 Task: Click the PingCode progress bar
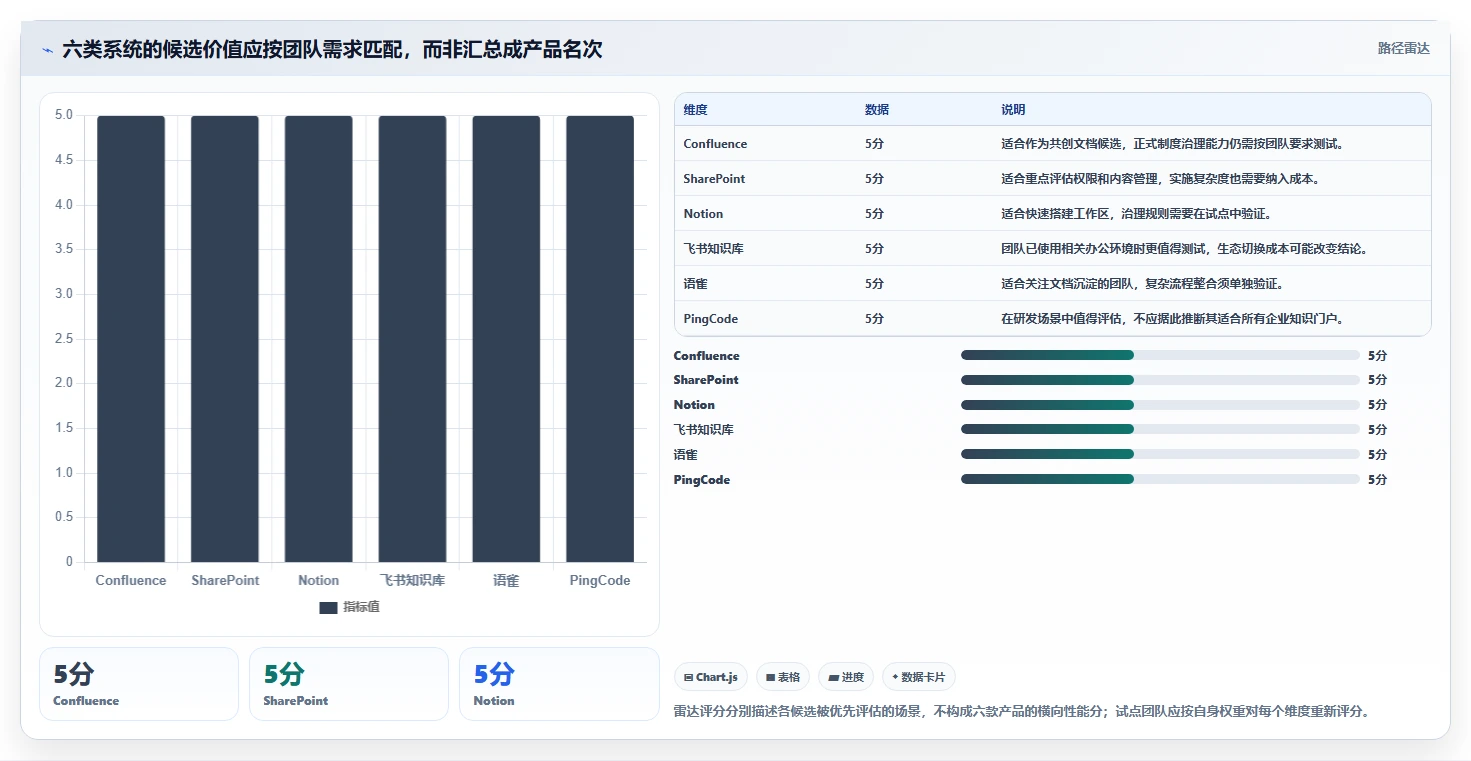(1160, 479)
